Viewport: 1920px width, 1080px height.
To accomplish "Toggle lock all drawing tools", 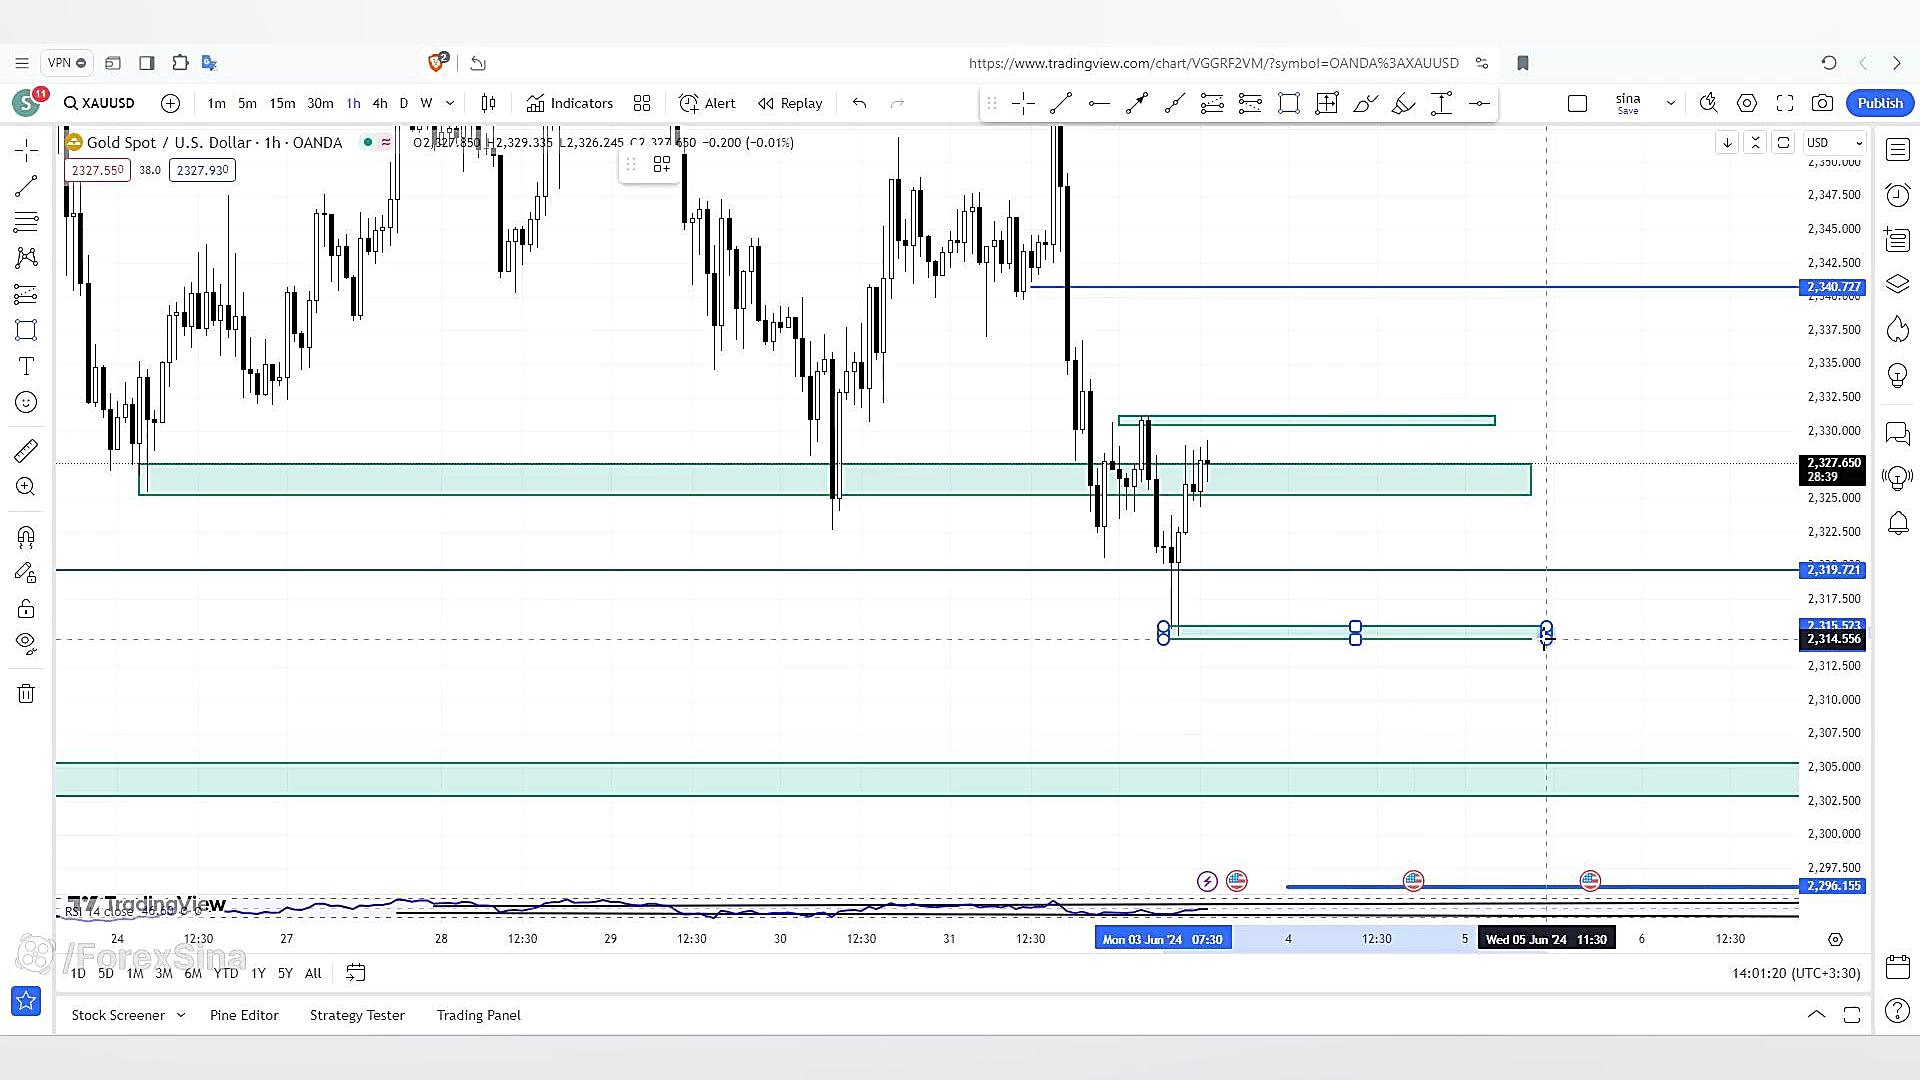I will [26, 609].
